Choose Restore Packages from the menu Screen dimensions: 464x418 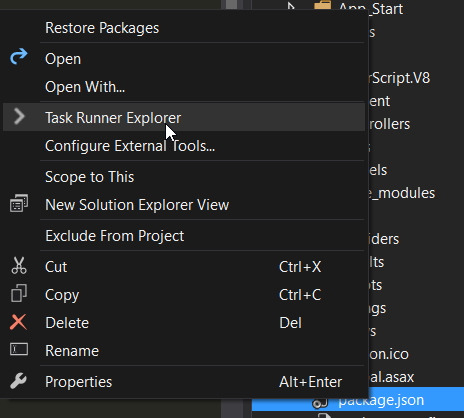183,28
